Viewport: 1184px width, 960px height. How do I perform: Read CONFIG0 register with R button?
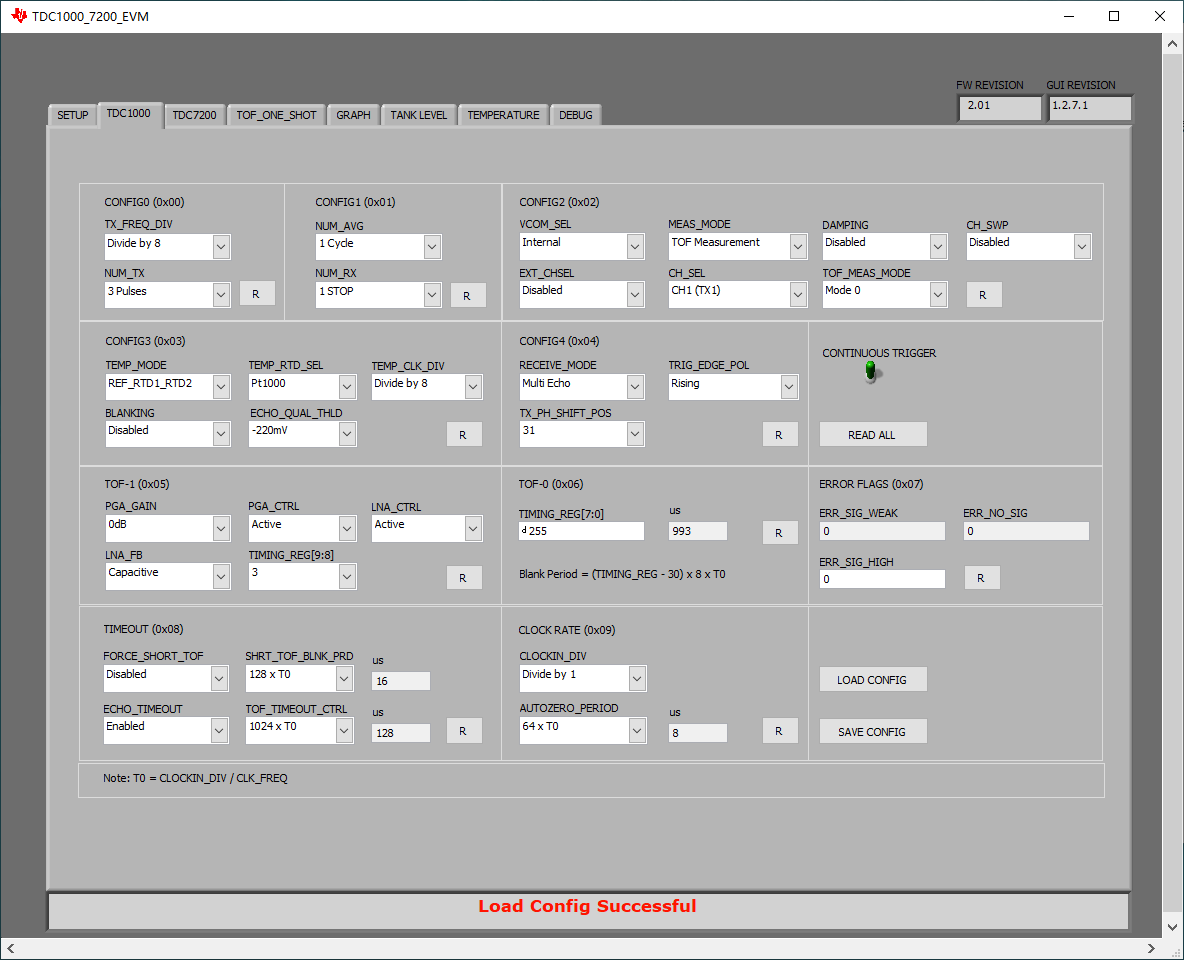pos(256,294)
